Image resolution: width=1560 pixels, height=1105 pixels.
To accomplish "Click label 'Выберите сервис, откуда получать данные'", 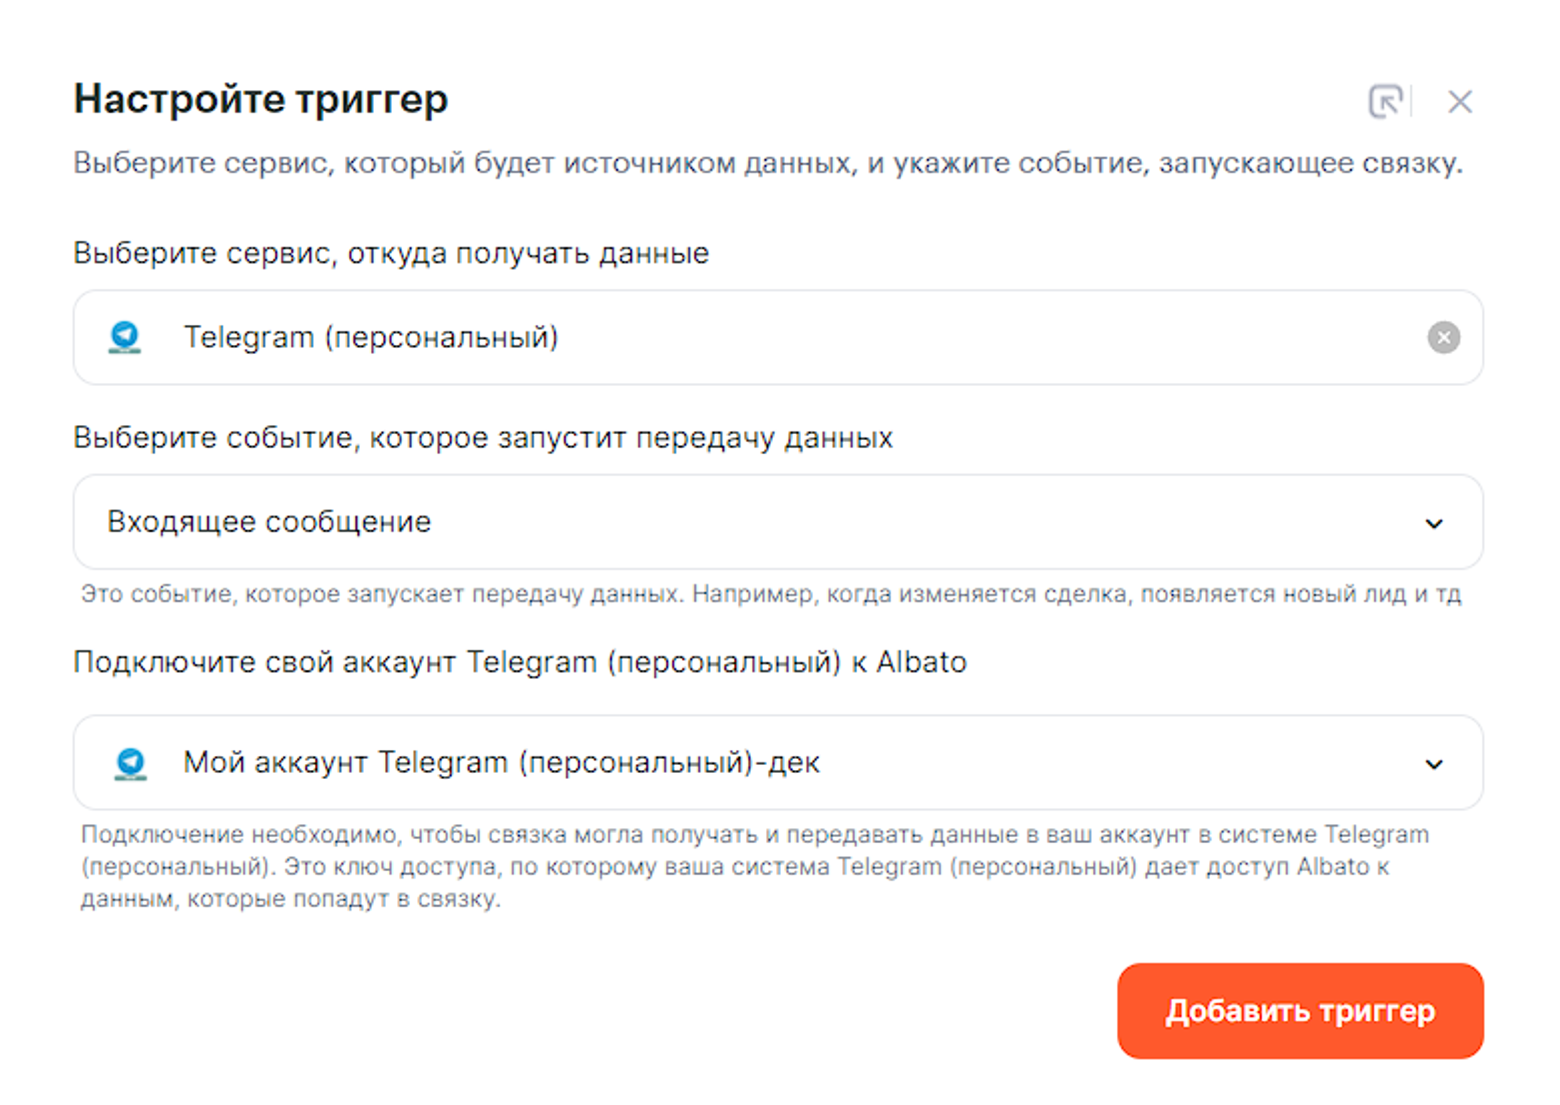I will pos(391,254).
